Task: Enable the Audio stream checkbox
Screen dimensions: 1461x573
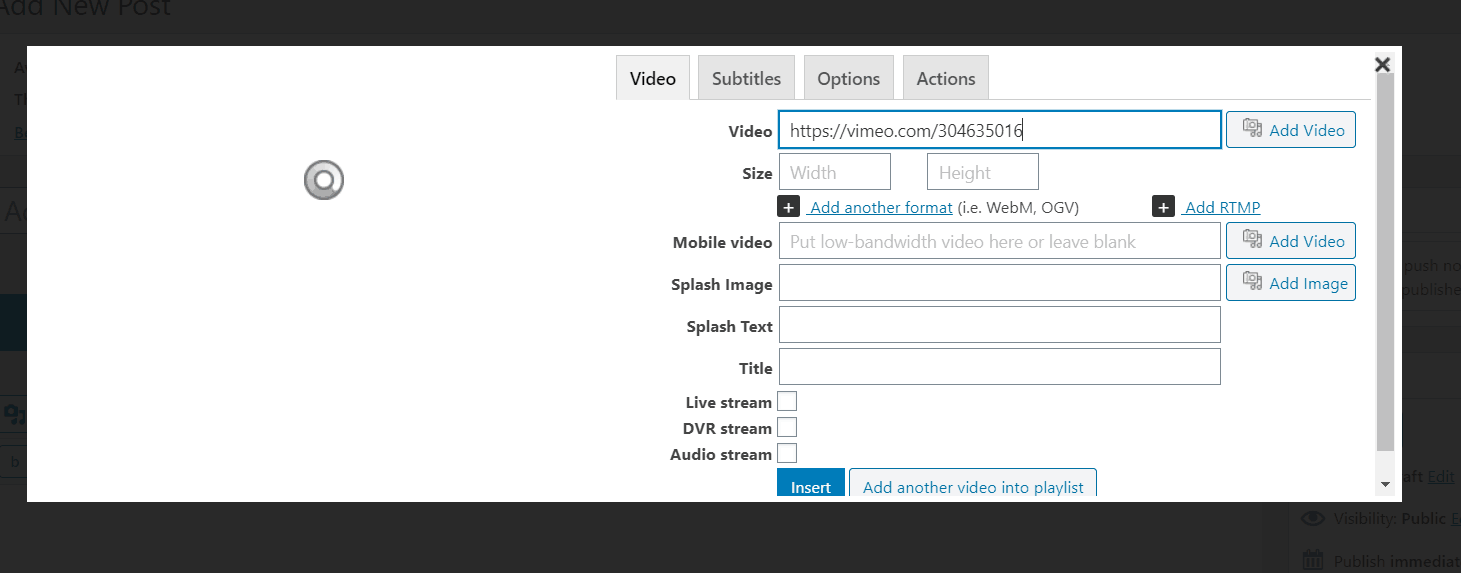Action: tap(787, 453)
